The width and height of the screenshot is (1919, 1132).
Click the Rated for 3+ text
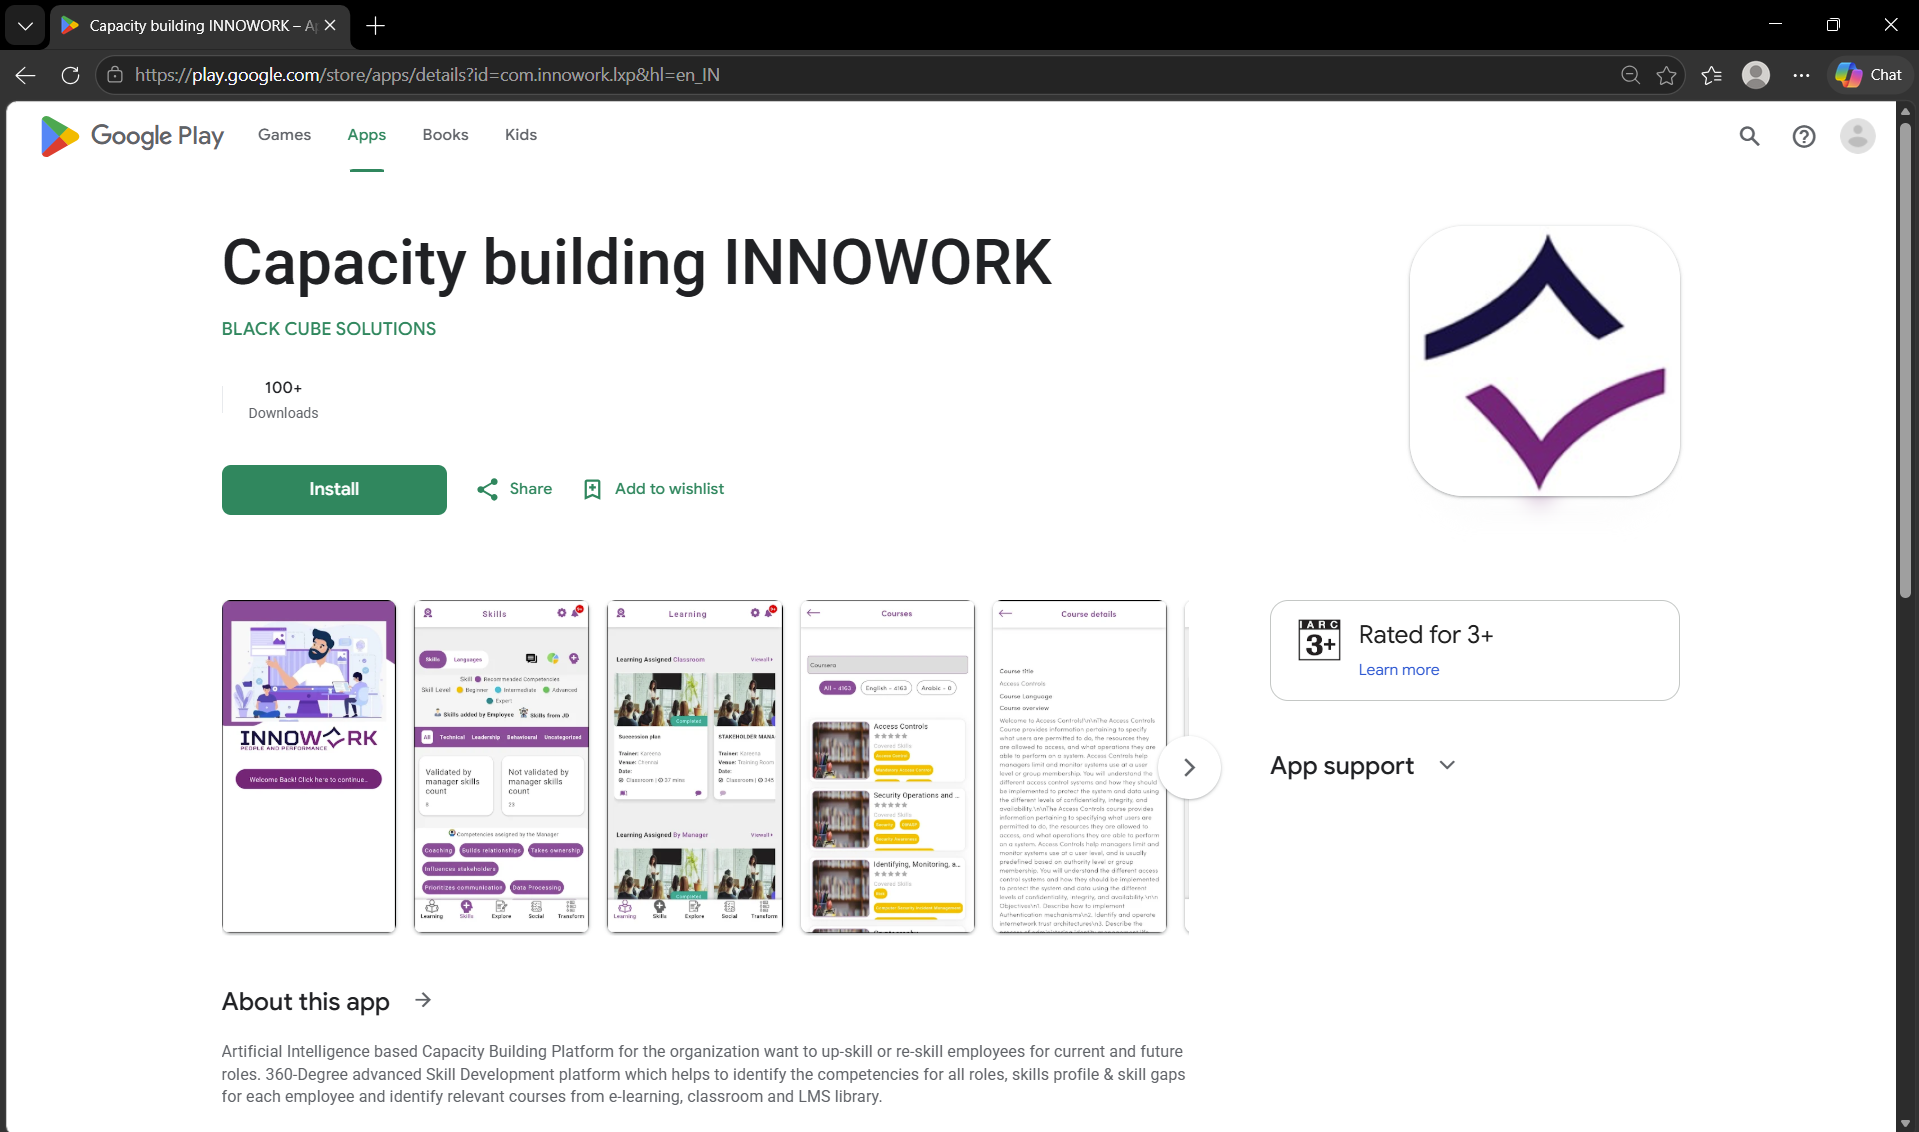click(x=1425, y=635)
